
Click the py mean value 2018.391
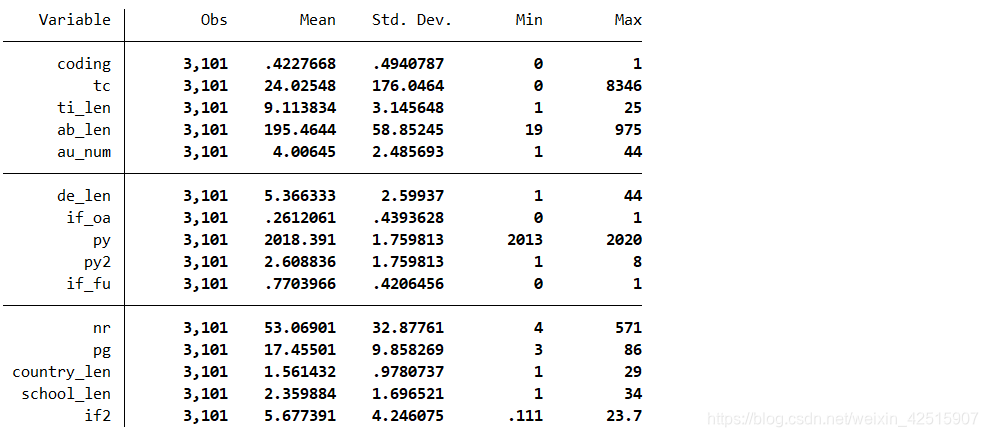tap(300, 241)
